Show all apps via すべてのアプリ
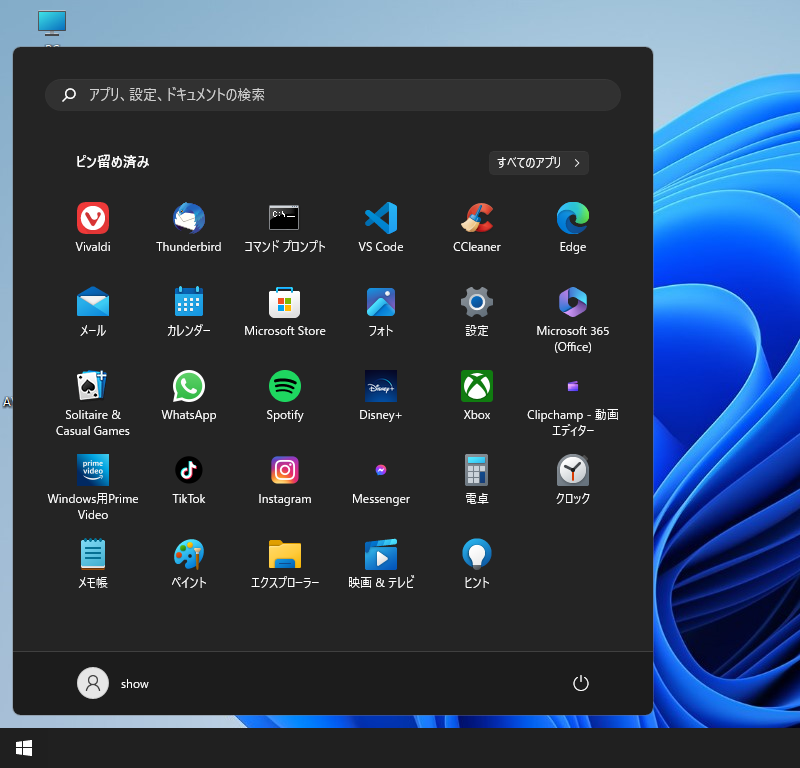 (539, 163)
